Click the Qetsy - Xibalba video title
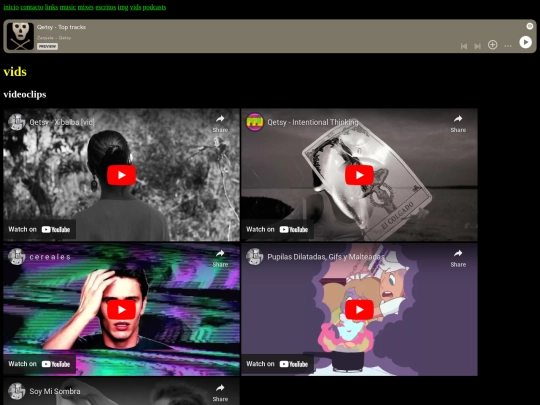The height and width of the screenshot is (405, 540). pos(62,122)
